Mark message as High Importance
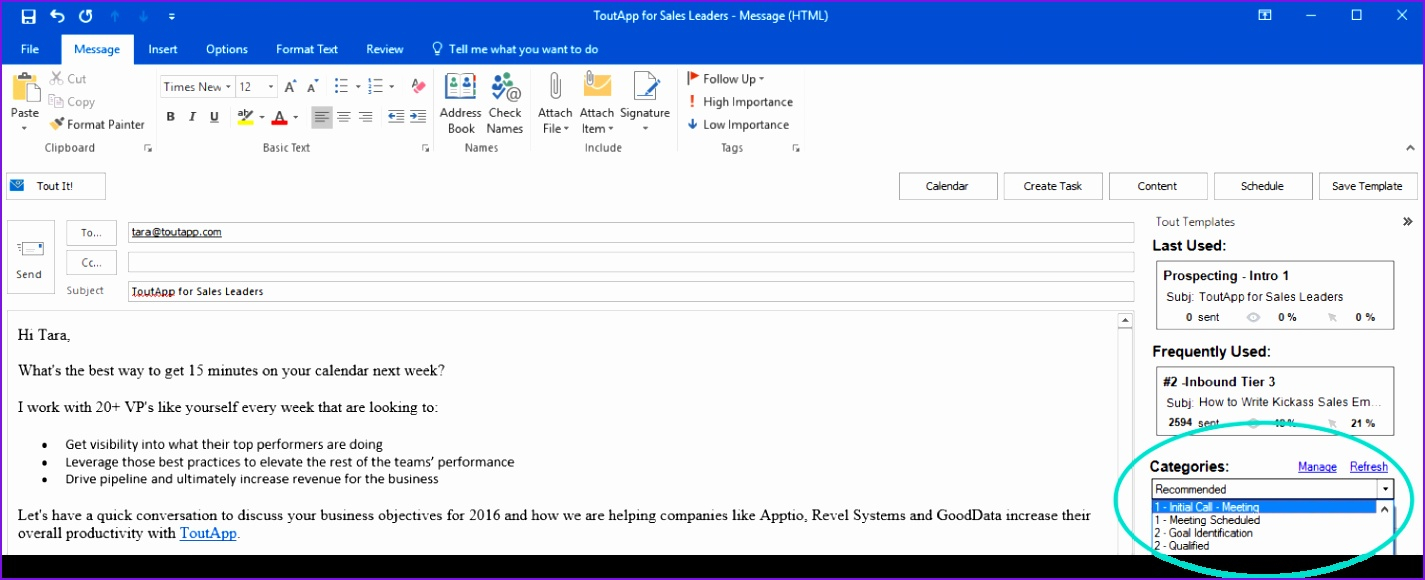 740,101
